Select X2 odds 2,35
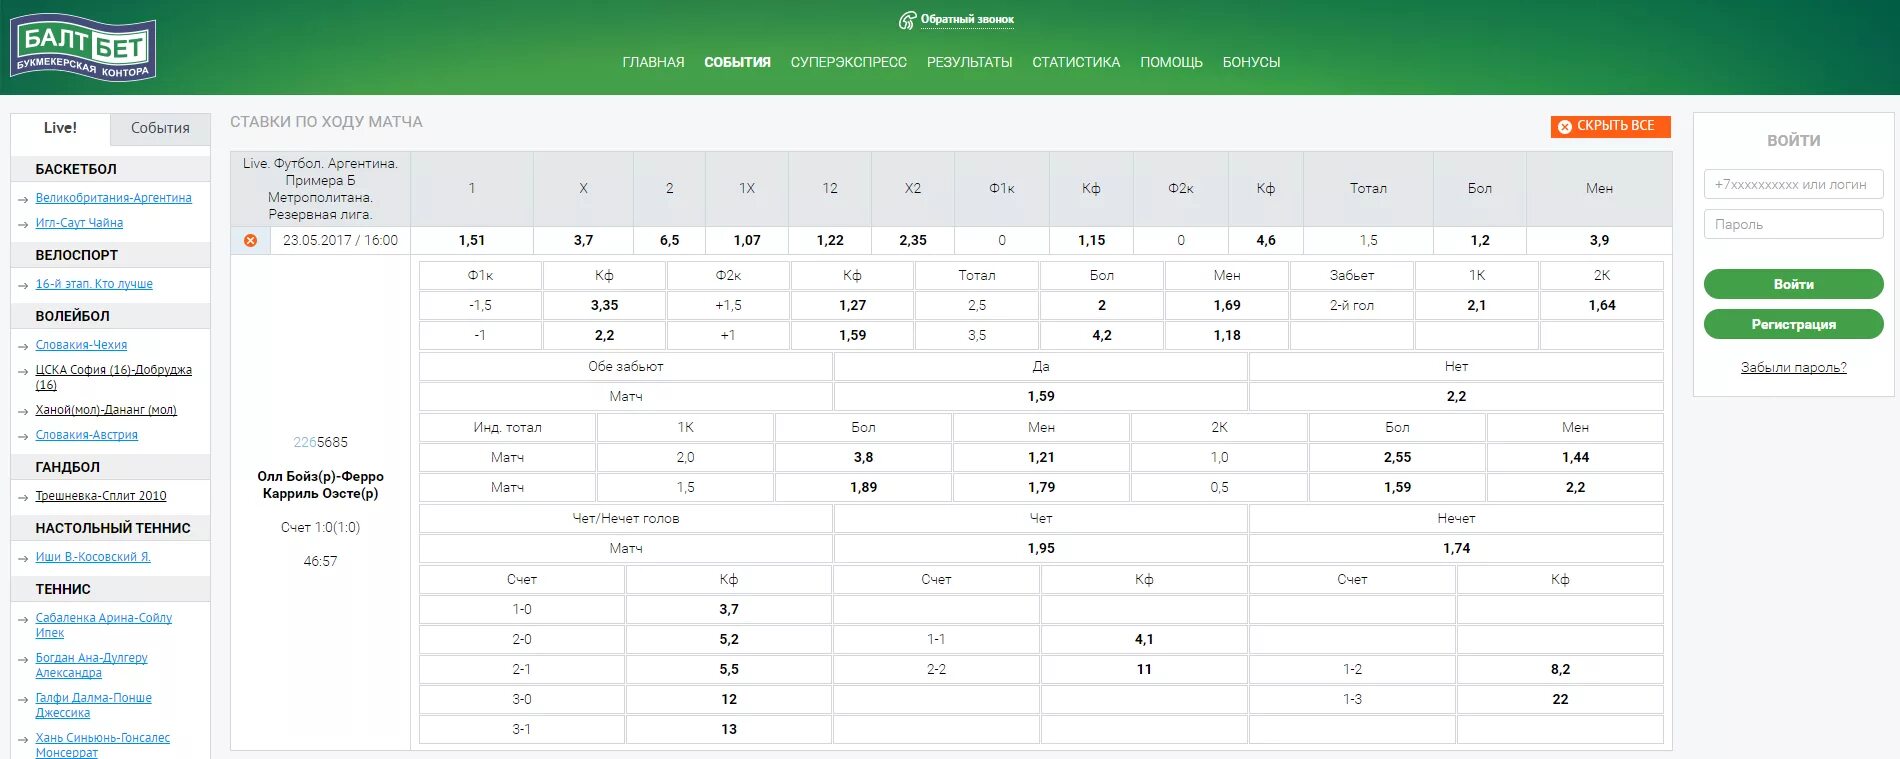 [913, 240]
